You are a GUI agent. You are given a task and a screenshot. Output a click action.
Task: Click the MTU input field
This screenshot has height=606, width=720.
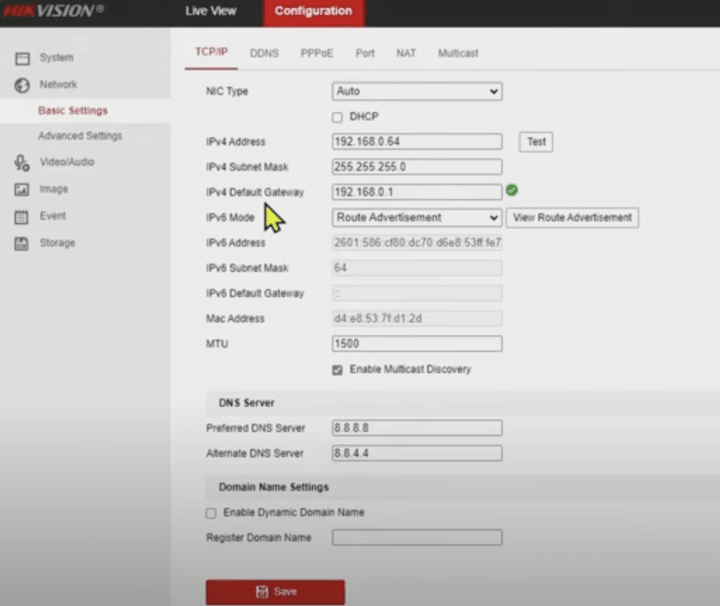[x=416, y=344]
